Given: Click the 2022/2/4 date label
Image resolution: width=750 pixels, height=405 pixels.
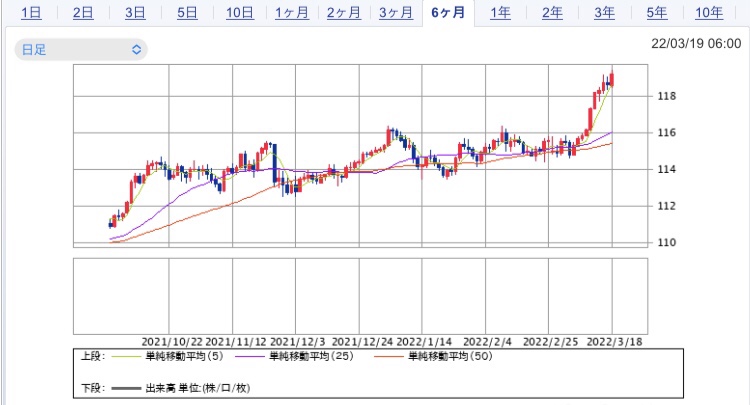Looking at the screenshot, I should (487, 342).
